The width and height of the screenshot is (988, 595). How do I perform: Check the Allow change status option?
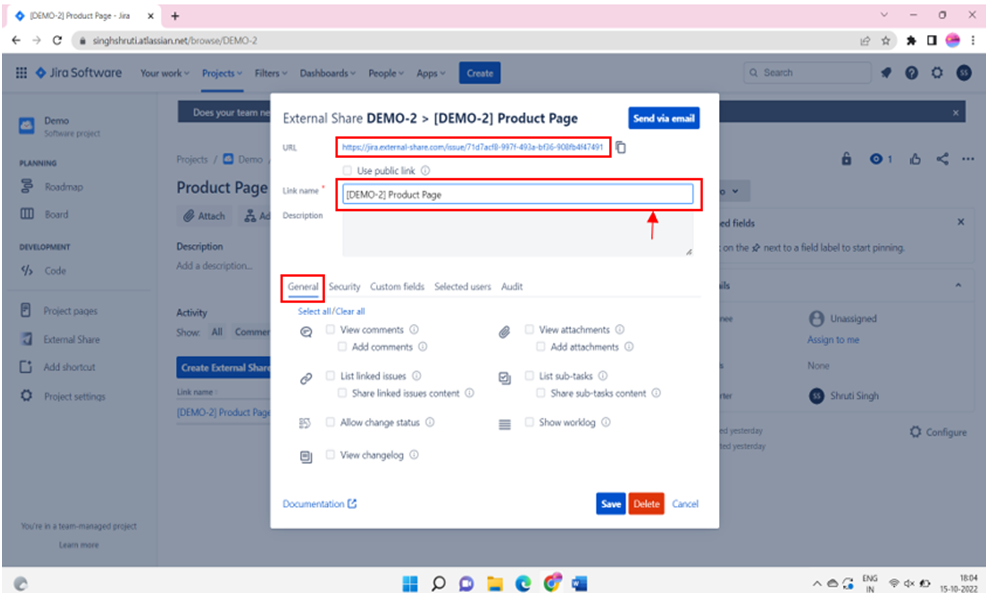coord(330,422)
